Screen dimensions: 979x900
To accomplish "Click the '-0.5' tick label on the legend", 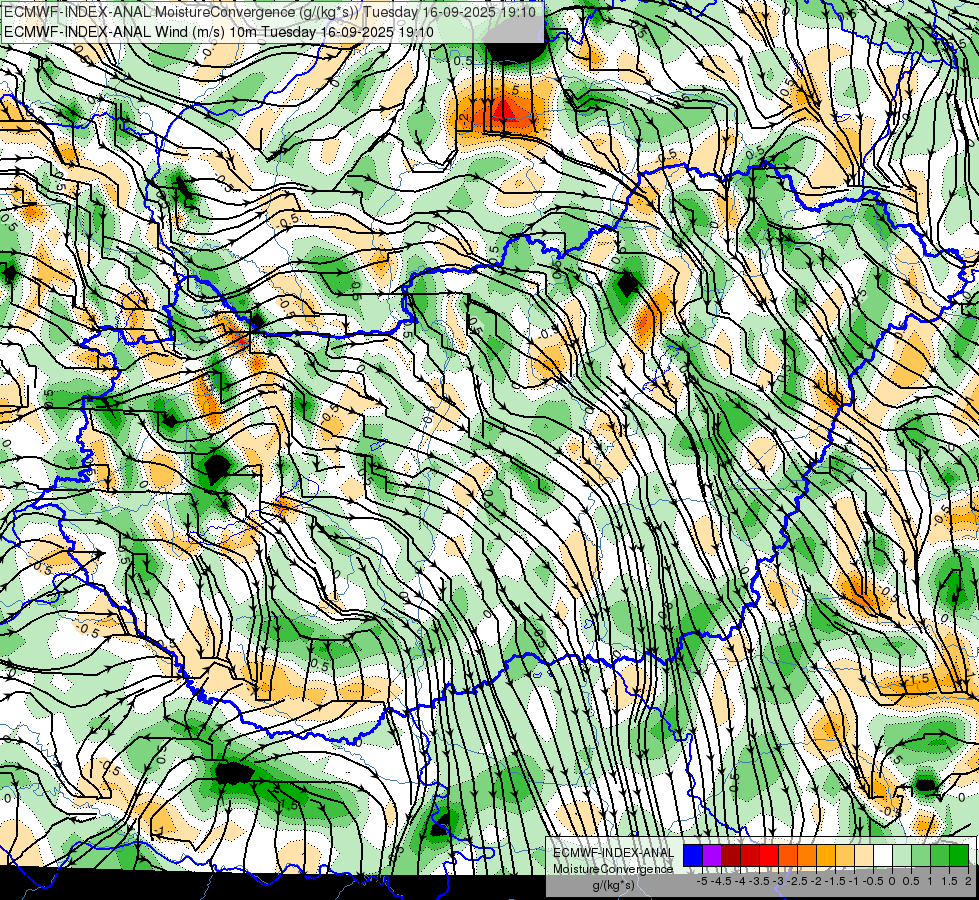I will pyautogui.click(x=873, y=881).
